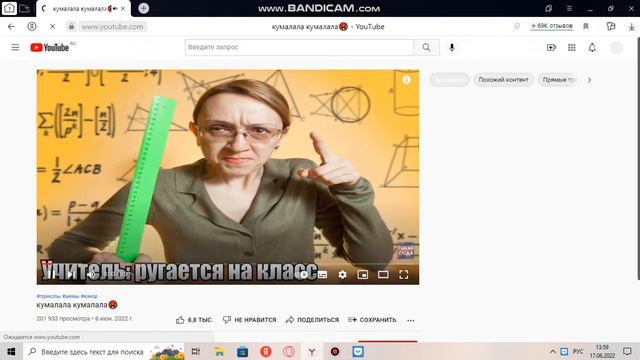This screenshot has height=360, width=640.
Task: Open Yandex Browser Y taskbar icon
Action: 311,351
